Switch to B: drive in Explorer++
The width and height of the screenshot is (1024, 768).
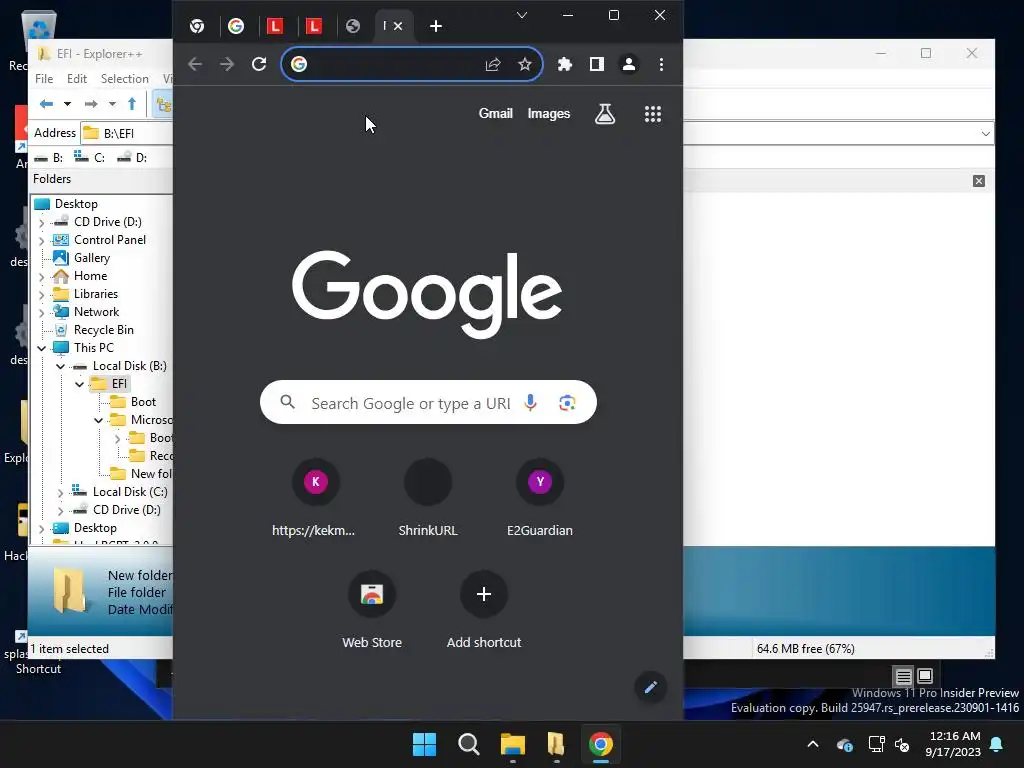pos(49,157)
